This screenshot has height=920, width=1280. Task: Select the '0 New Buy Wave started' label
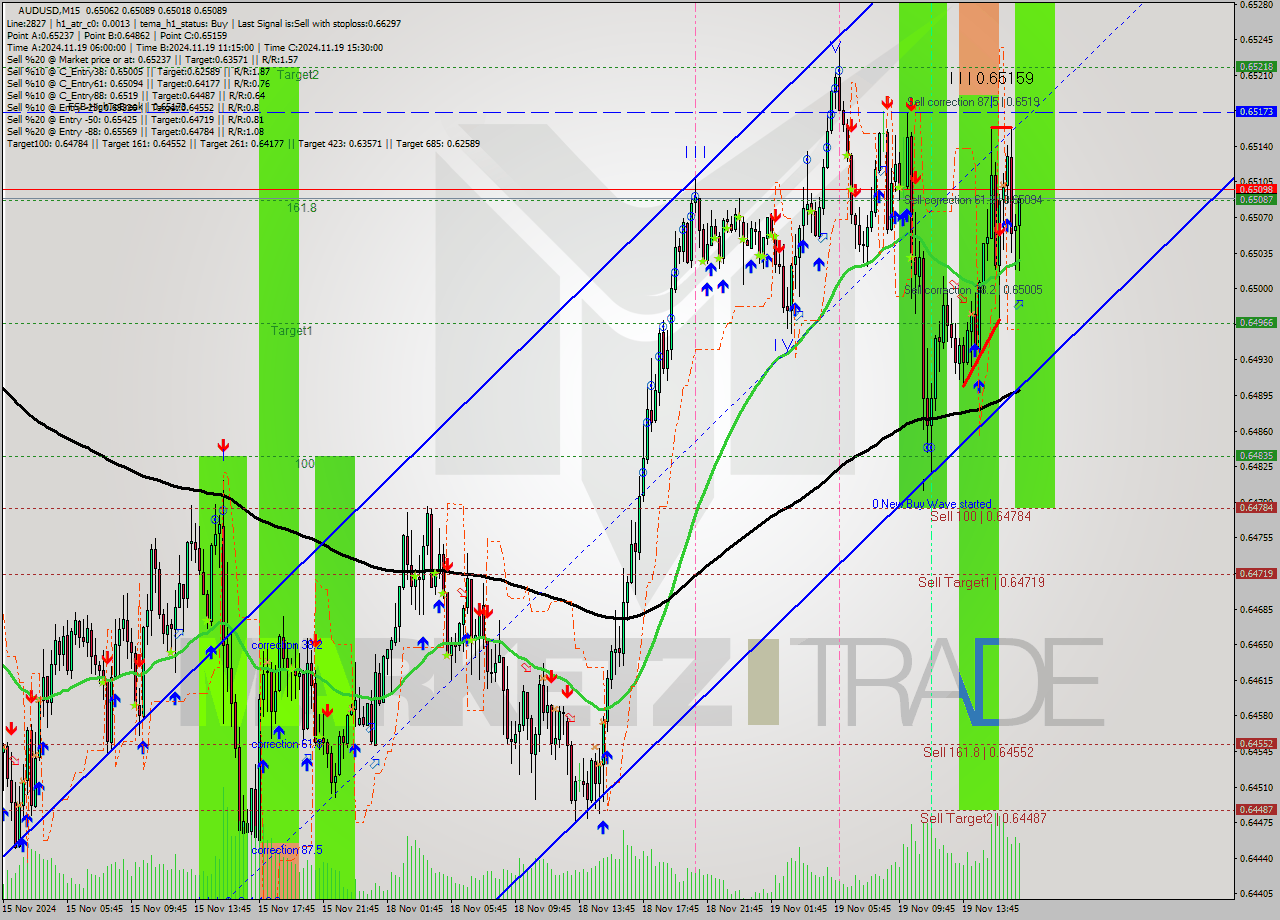(932, 504)
